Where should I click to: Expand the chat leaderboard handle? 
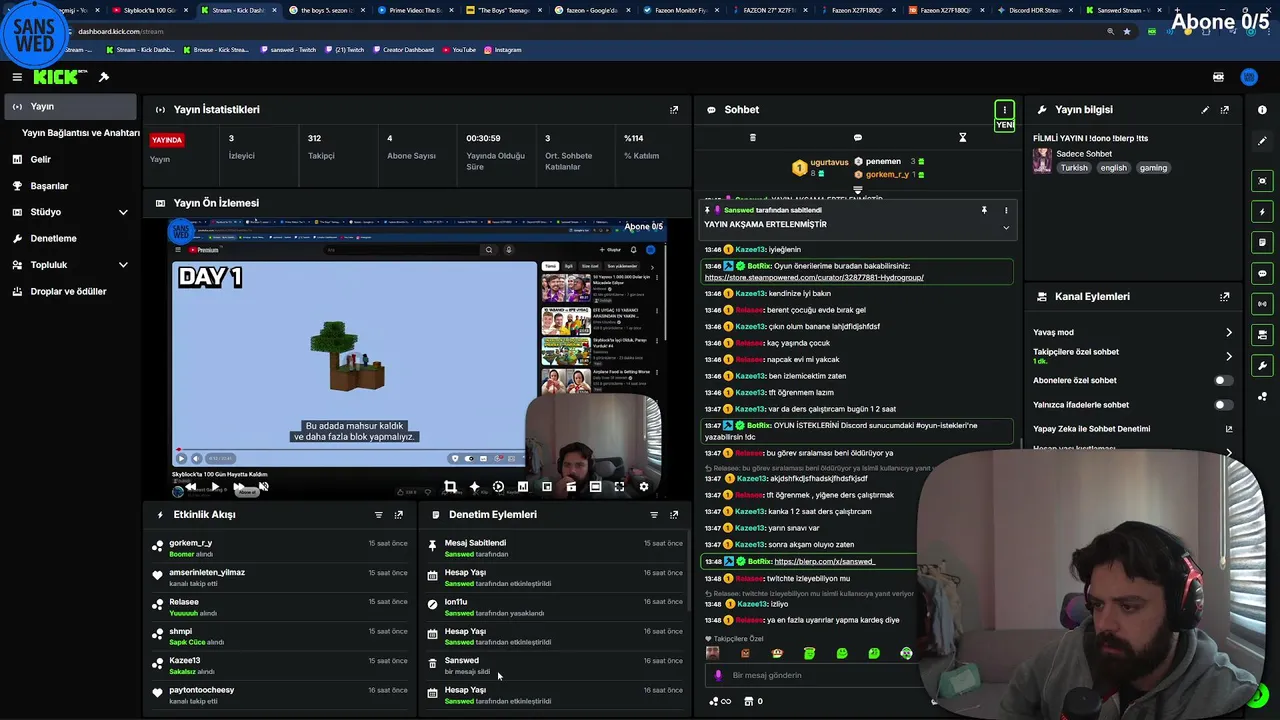(858, 189)
